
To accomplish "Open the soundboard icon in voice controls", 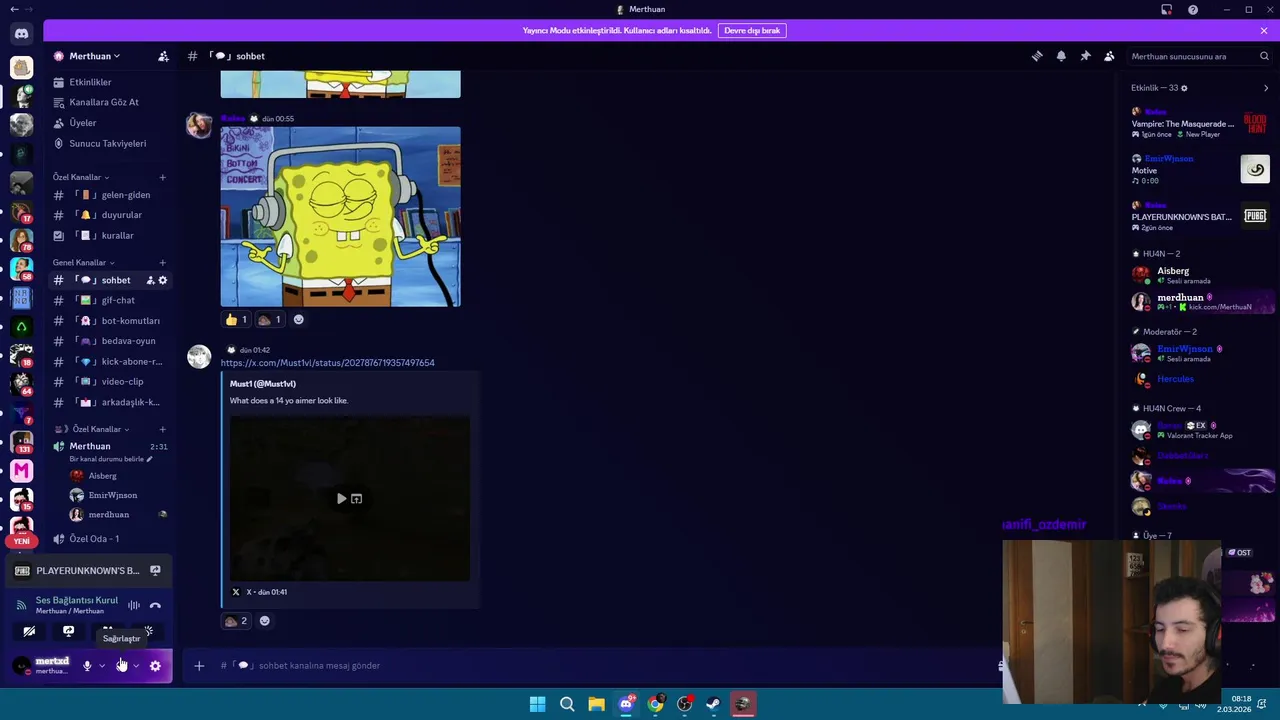I will 148,631.
